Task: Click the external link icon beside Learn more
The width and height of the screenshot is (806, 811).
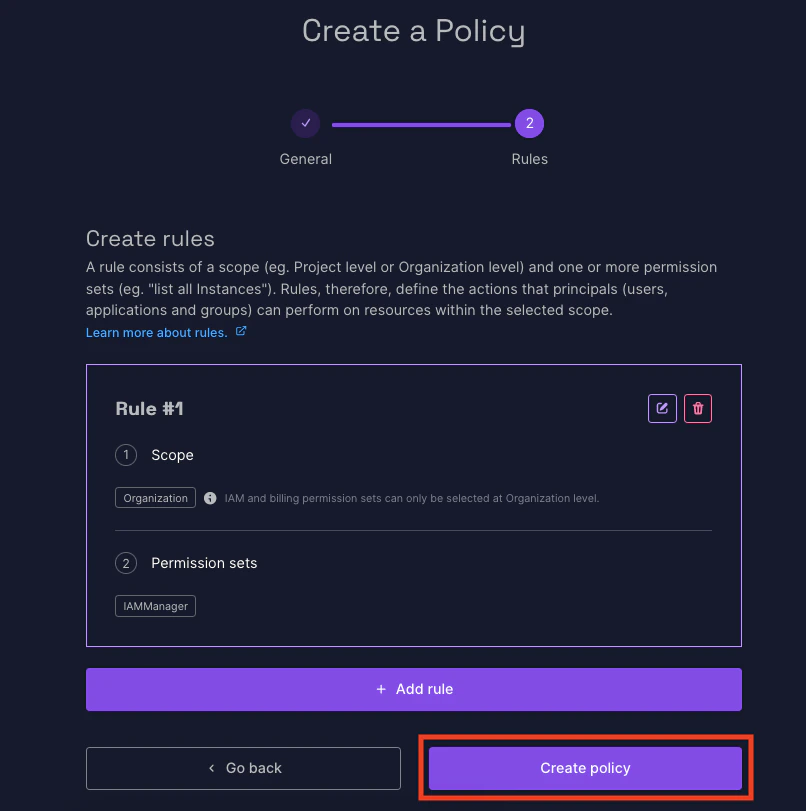Action: tap(240, 332)
